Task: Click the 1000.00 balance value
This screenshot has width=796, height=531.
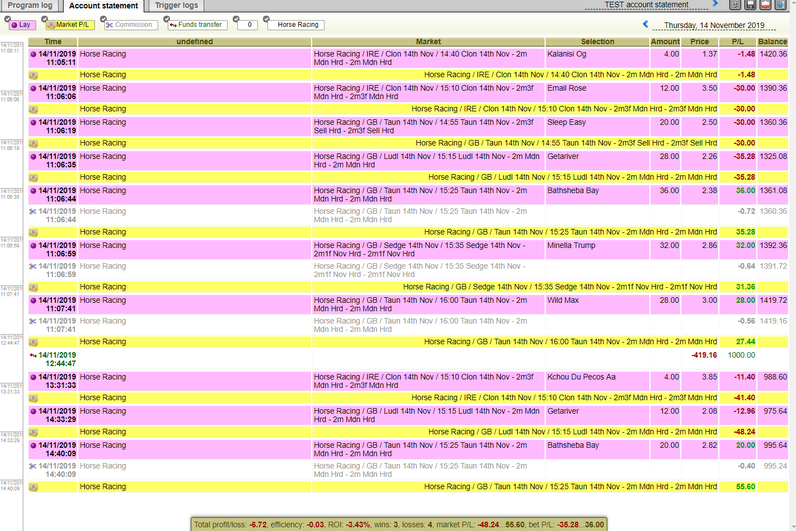Action: coord(741,355)
